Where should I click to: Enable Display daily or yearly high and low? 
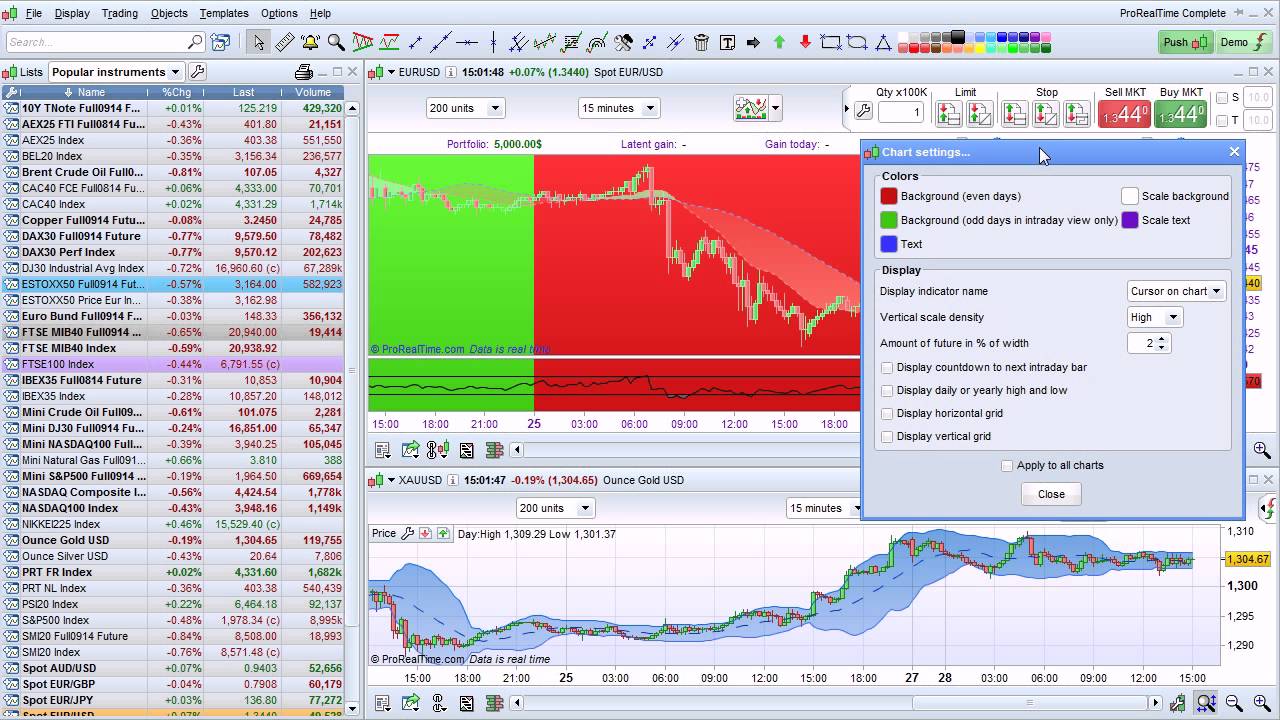[887, 391]
